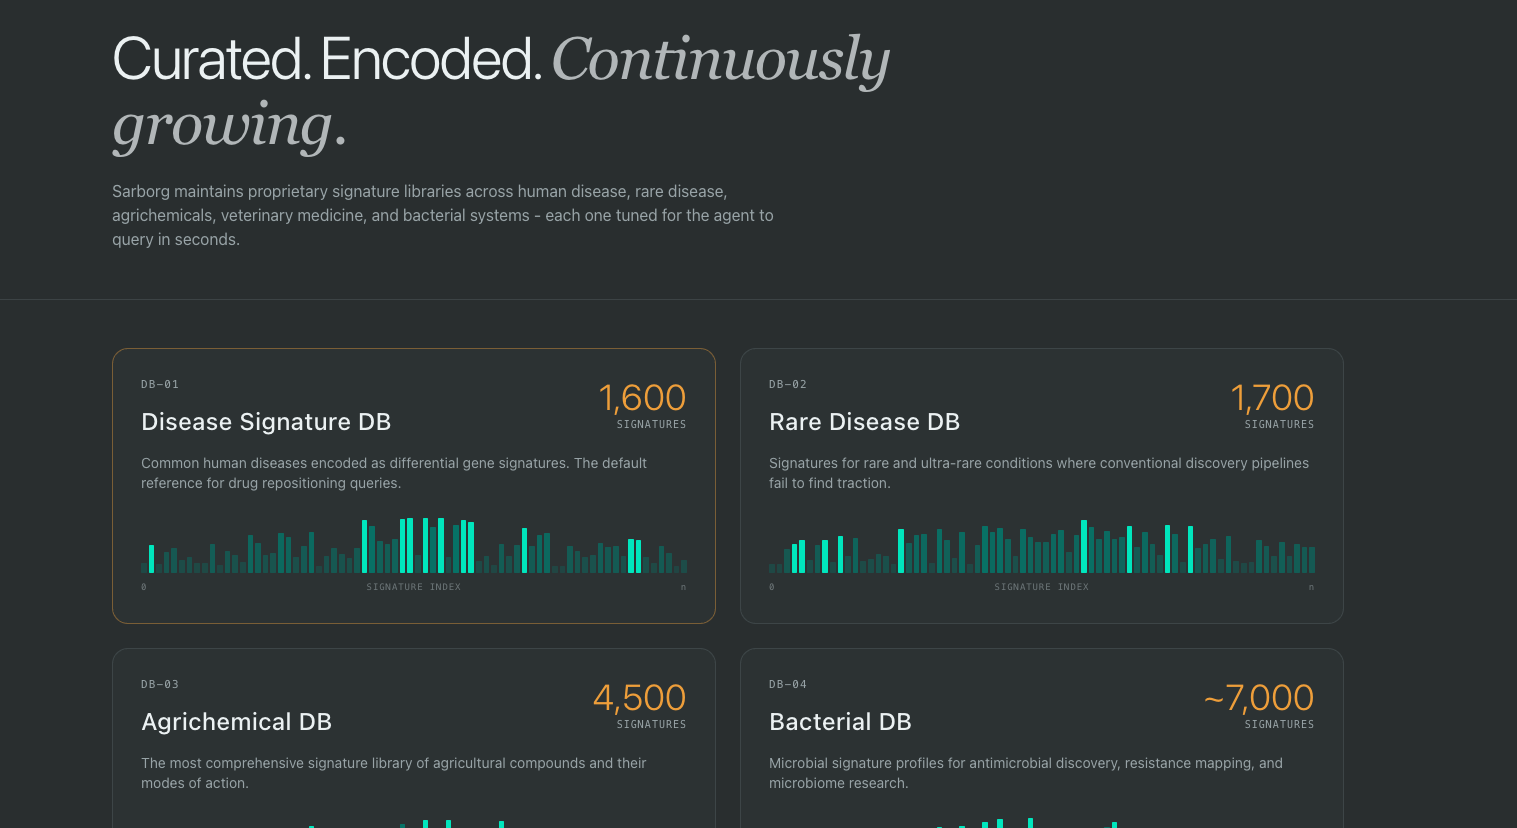Open the Agrichemical DB card title

click(236, 722)
